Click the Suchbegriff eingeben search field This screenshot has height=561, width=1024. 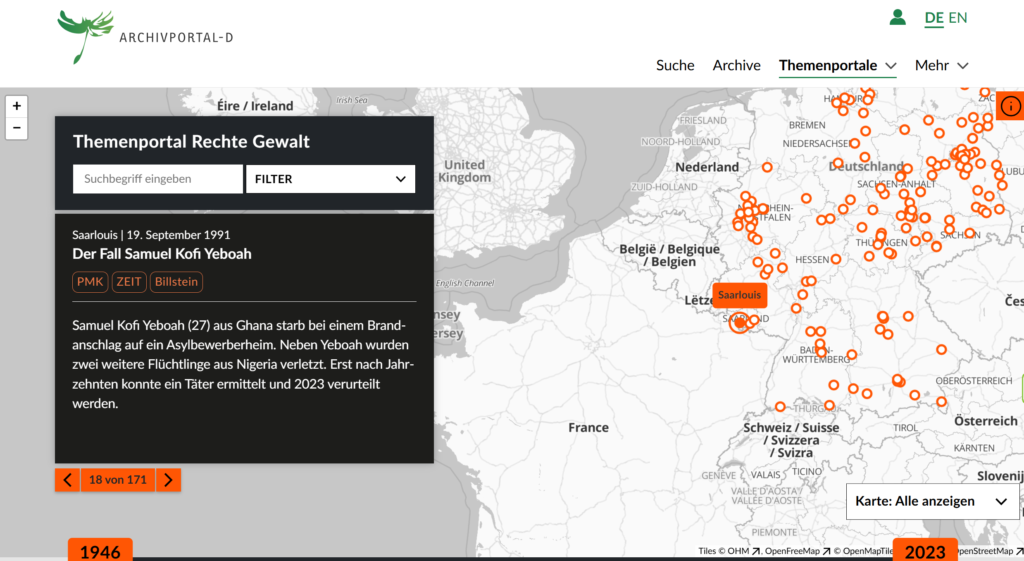[x=157, y=179]
